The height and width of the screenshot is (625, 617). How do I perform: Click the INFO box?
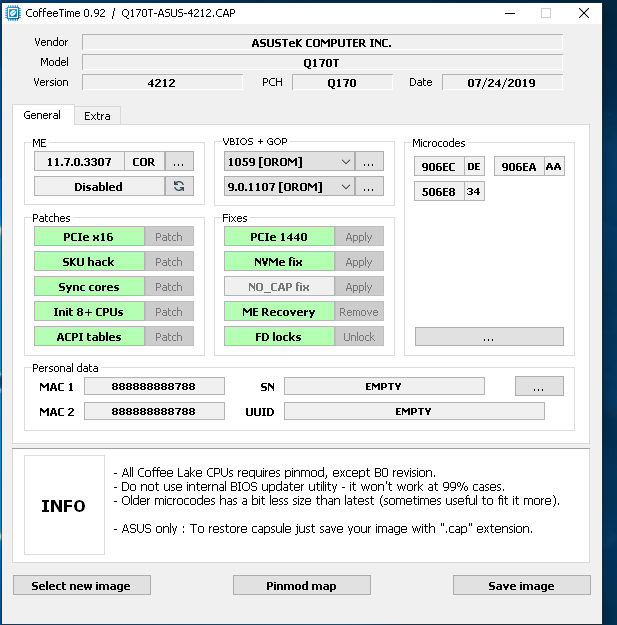(64, 505)
